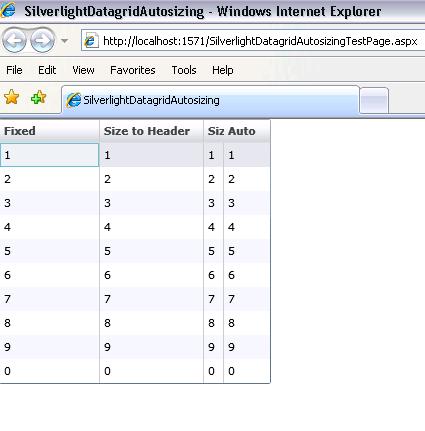Select cell 5 in narrow Siz column

pos(213,251)
